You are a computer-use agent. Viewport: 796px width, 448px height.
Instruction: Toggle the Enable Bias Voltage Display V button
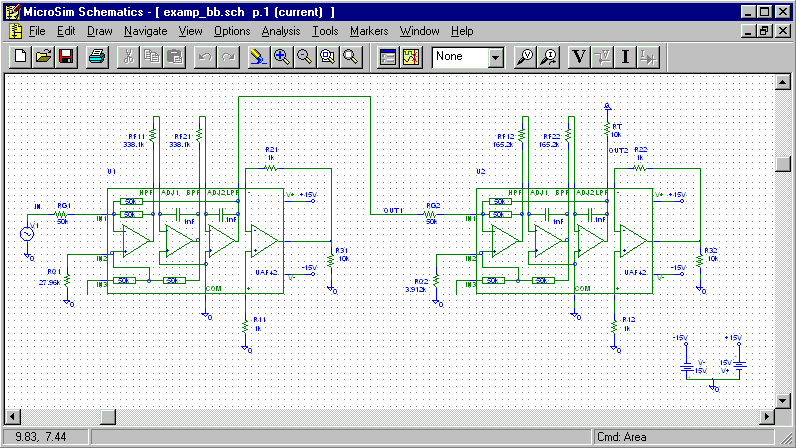click(x=578, y=57)
